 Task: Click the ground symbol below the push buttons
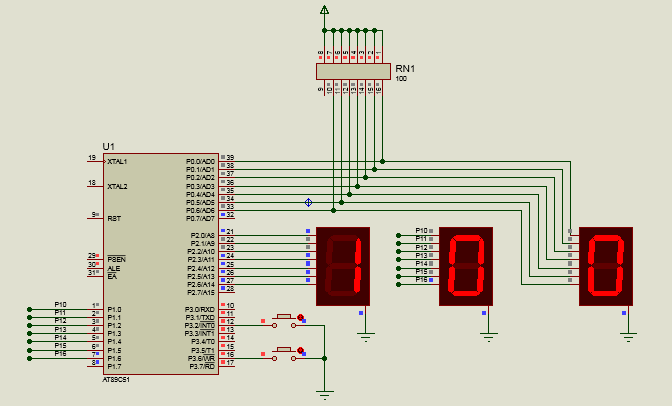(324, 392)
